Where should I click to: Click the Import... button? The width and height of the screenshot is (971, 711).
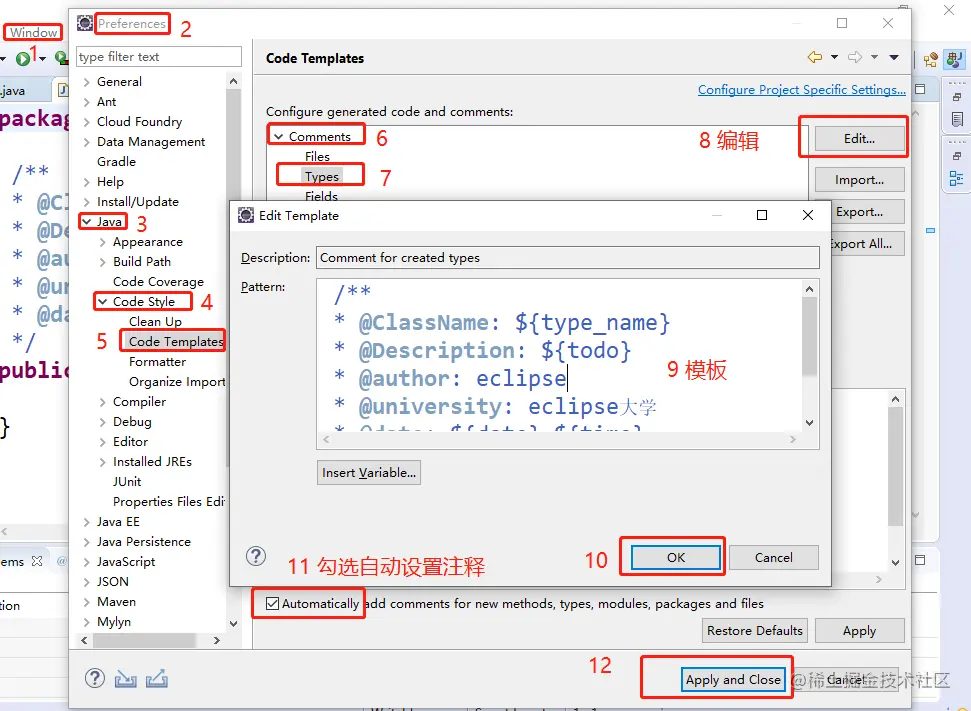[860, 180]
